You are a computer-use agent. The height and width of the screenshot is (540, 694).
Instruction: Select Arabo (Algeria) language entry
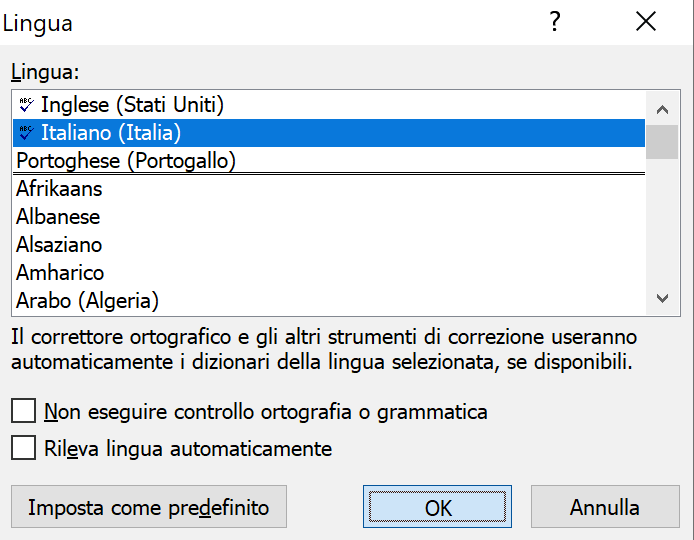click(x=329, y=301)
